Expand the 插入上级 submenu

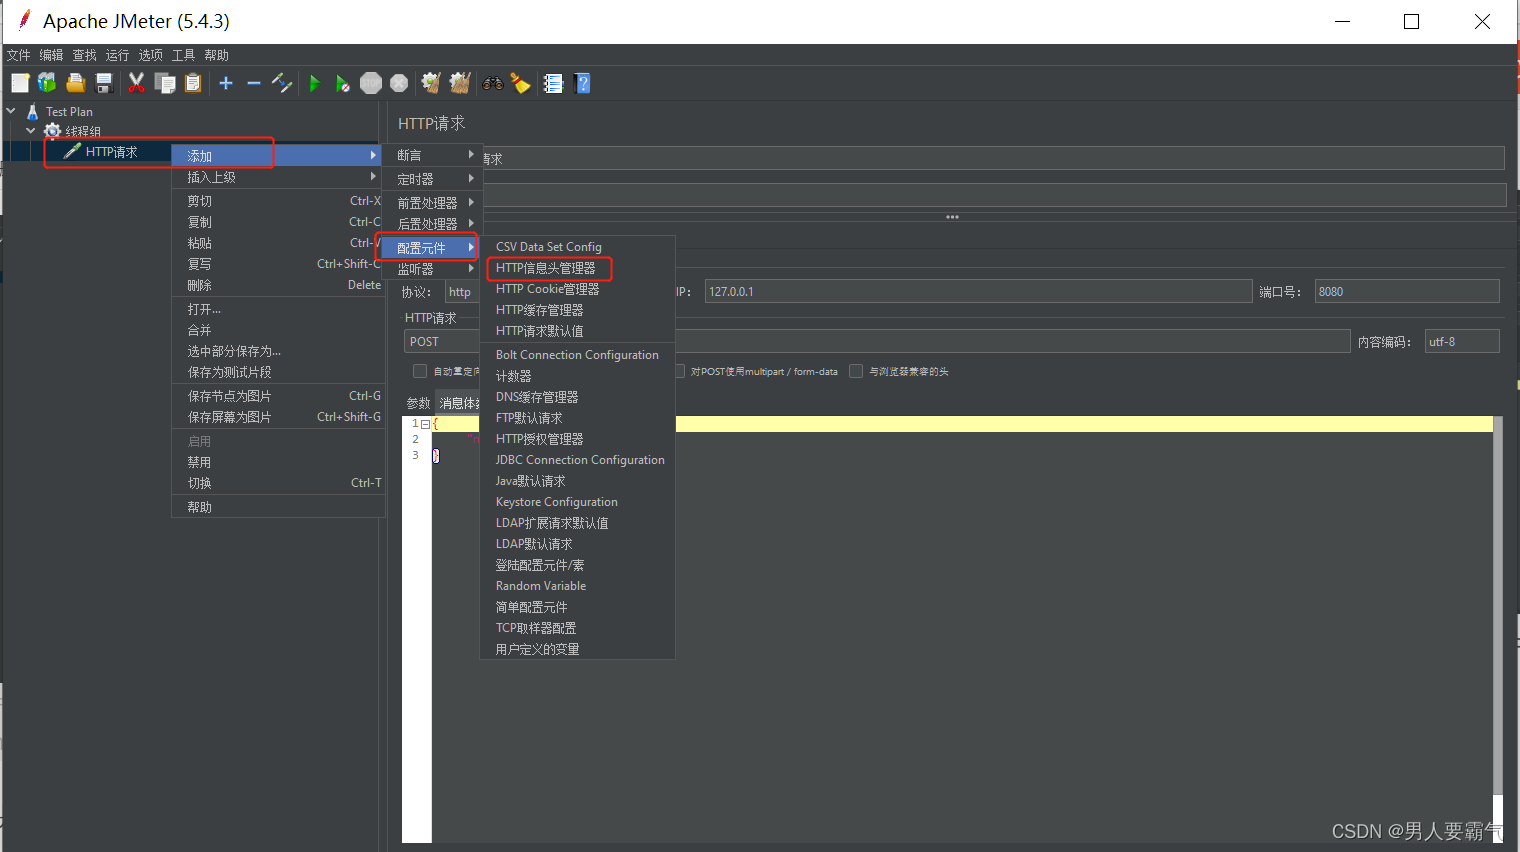pyautogui.click(x=278, y=177)
